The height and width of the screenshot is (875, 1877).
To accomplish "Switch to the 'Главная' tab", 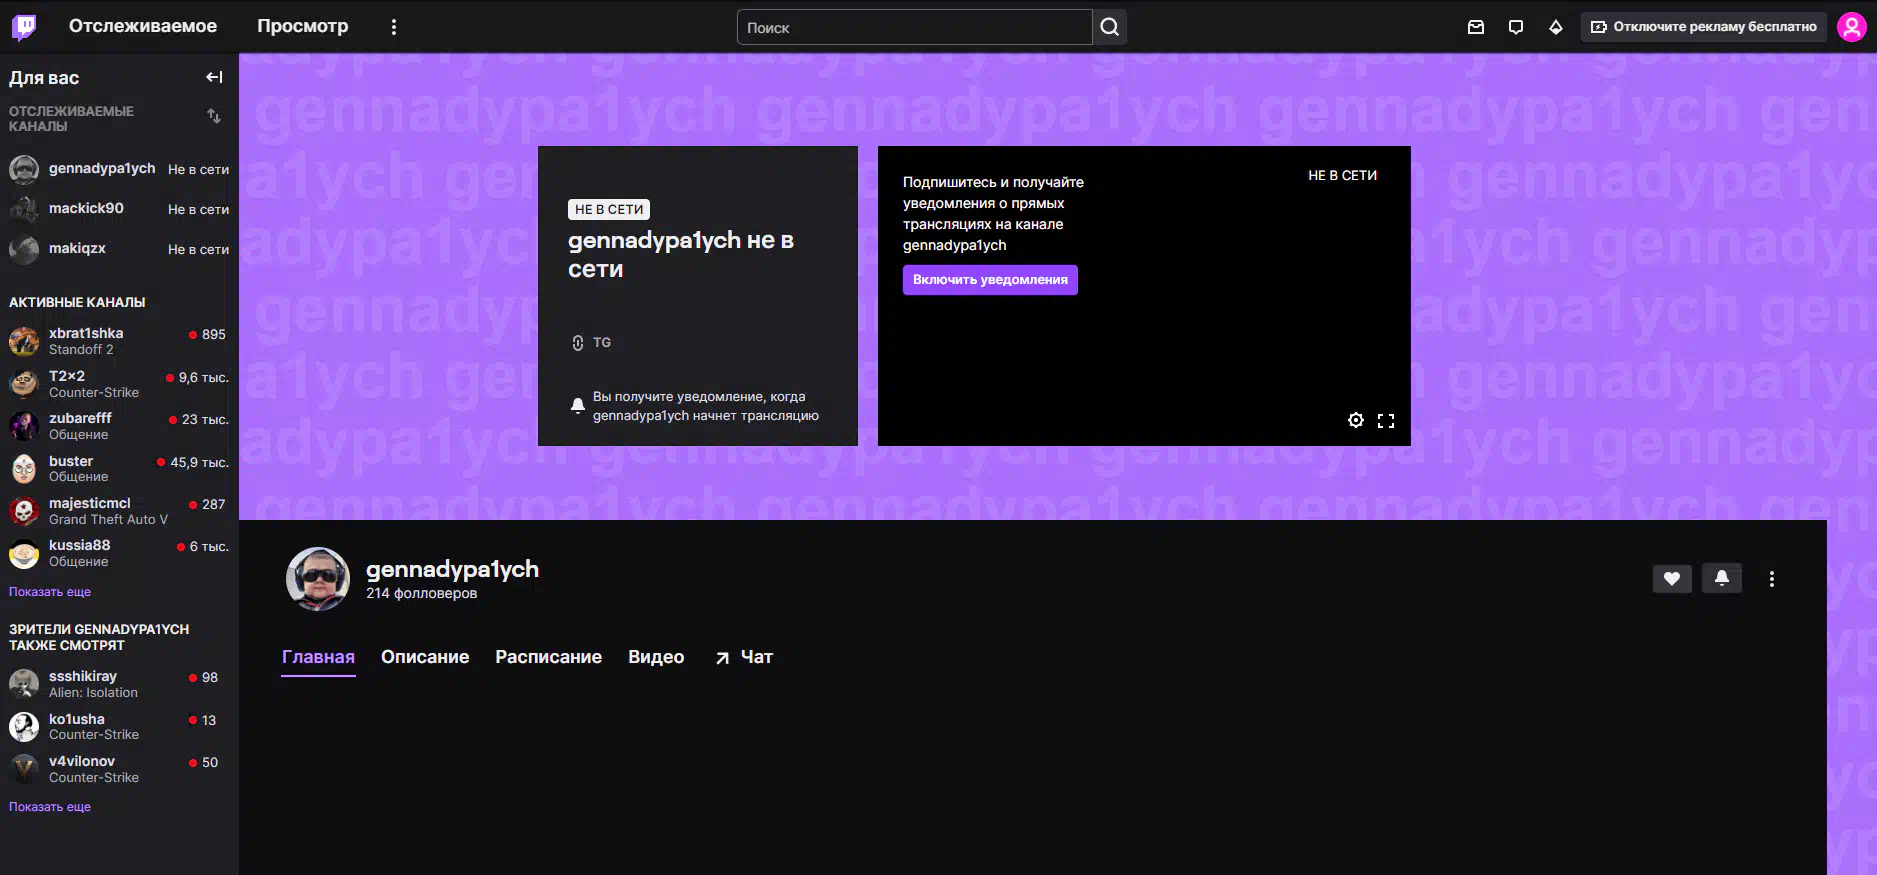I will pos(318,657).
